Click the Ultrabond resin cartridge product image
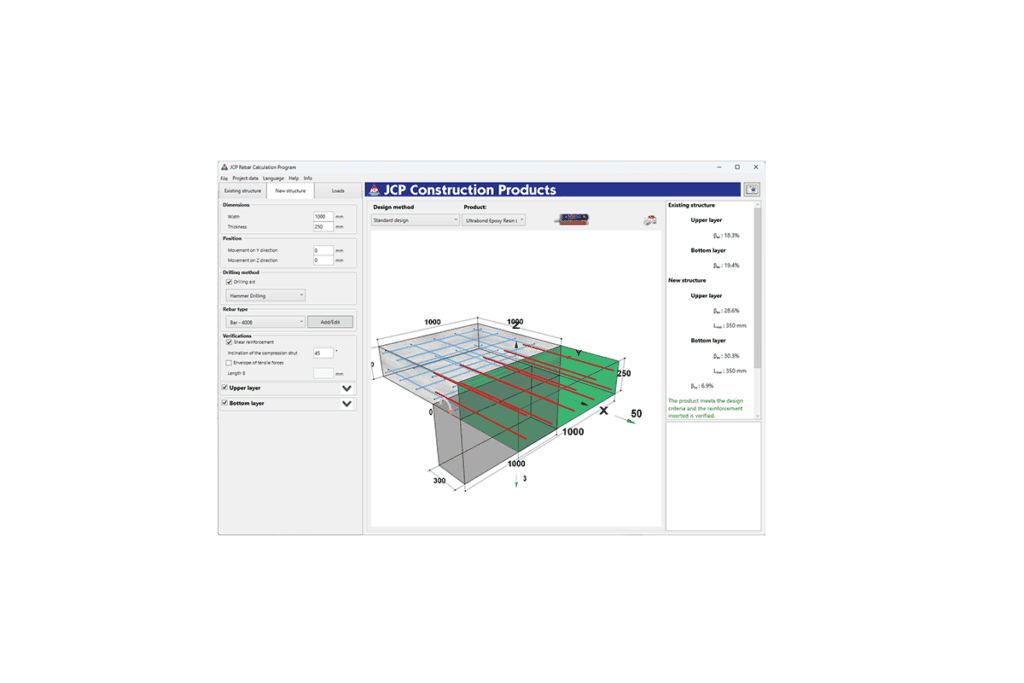Image resolution: width=1024 pixels, height=683 pixels. [x=573, y=219]
